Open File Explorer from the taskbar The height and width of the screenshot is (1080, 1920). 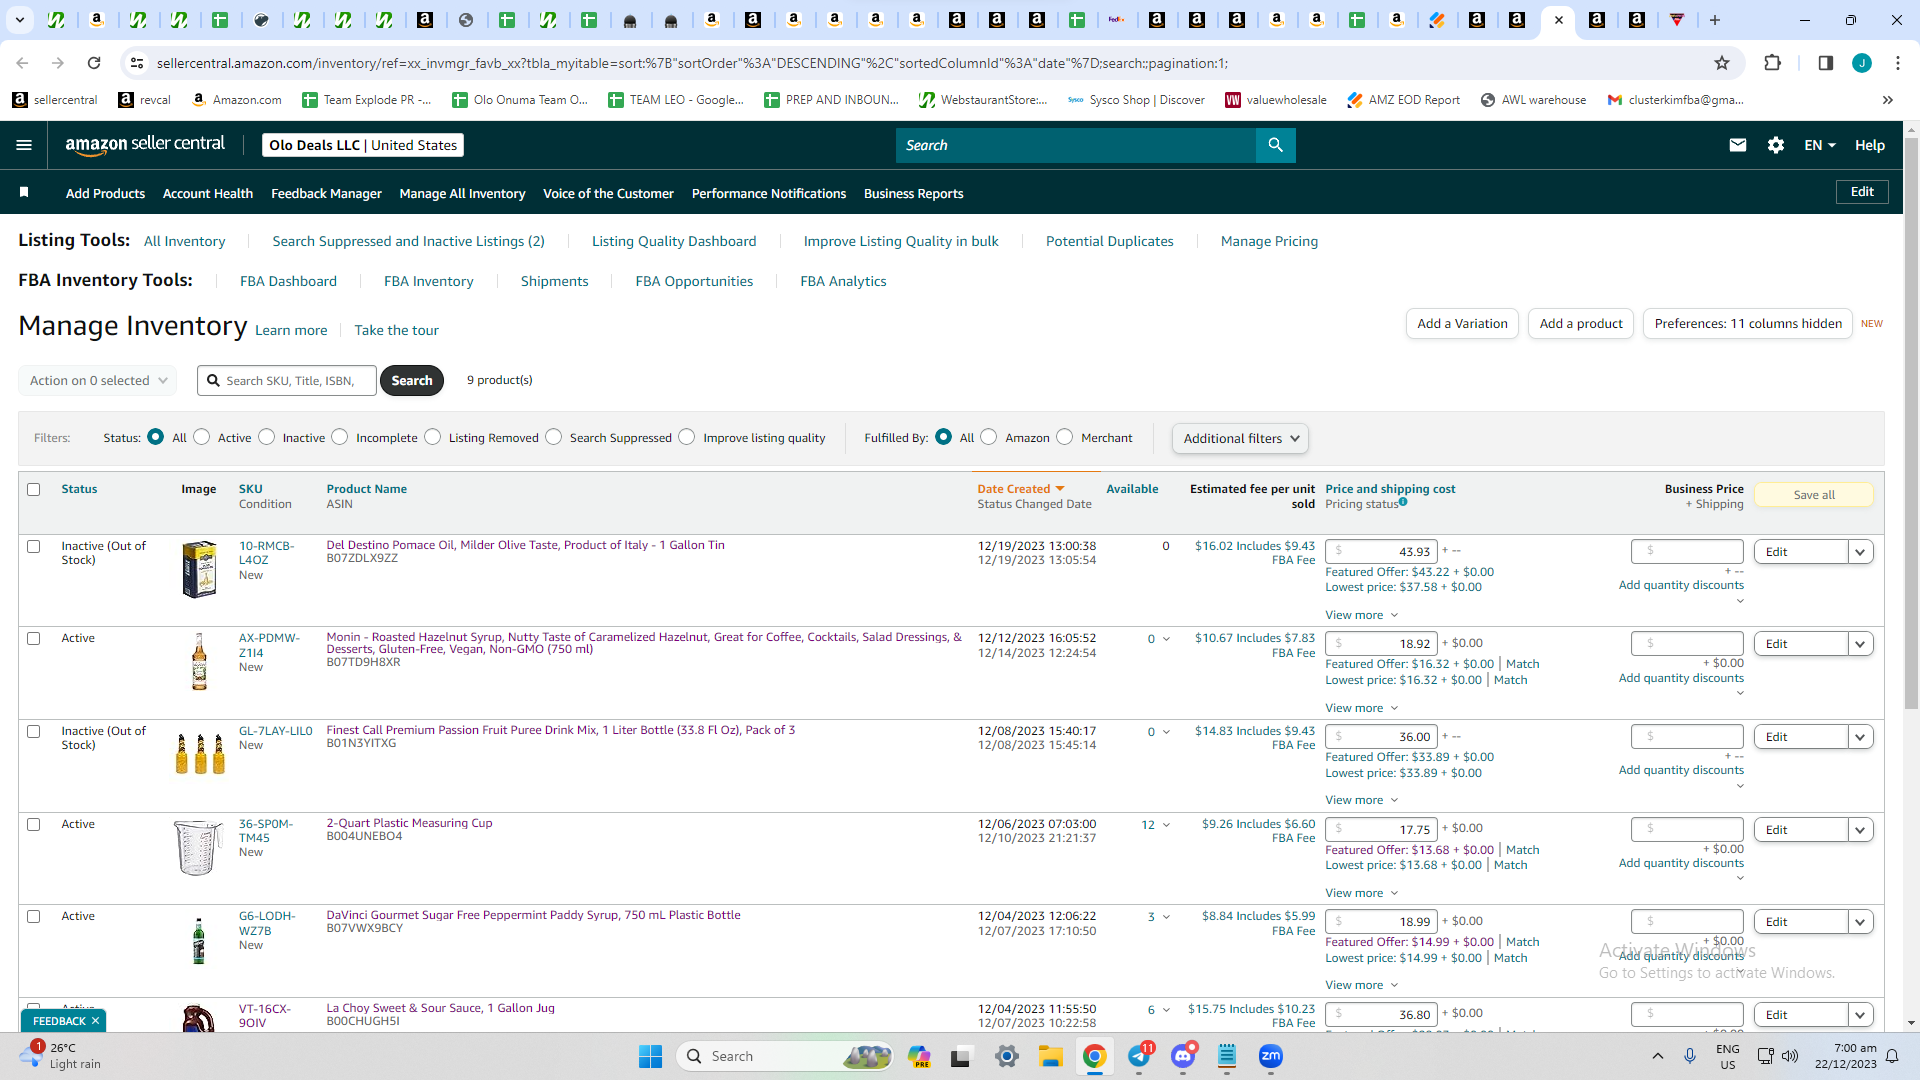click(1050, 1056)
